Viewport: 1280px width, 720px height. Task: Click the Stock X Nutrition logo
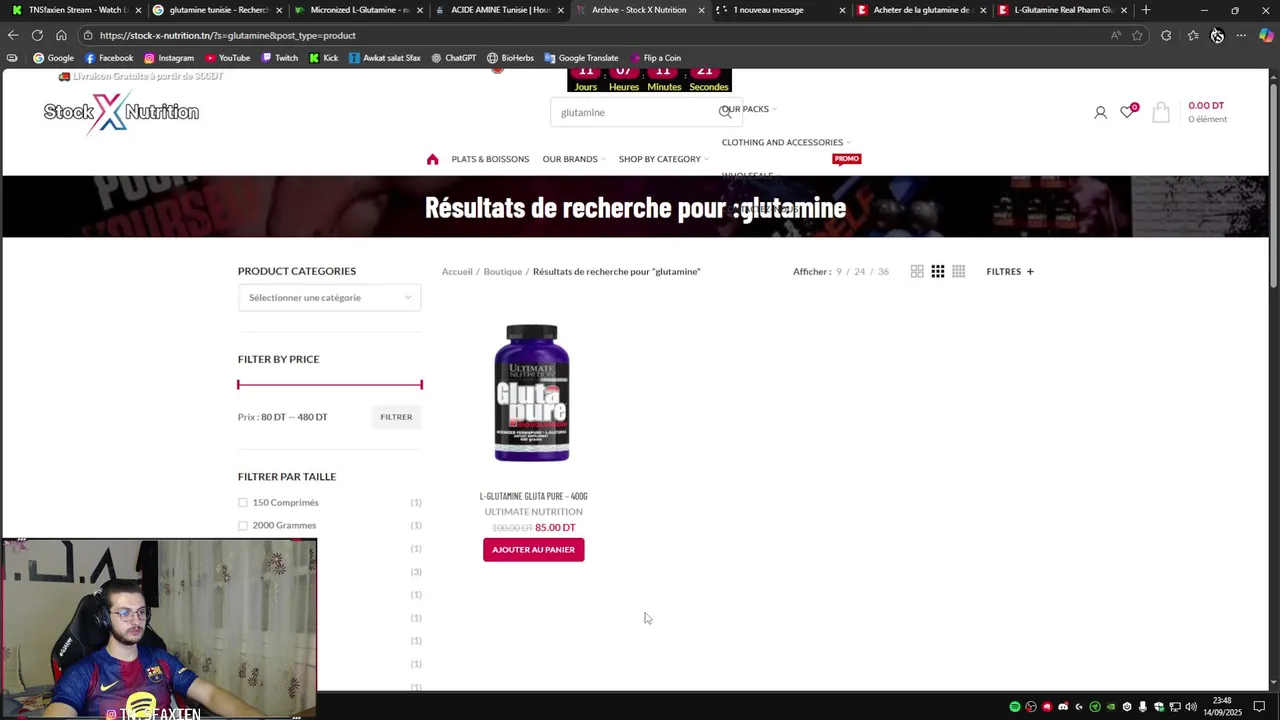[121, 112]
